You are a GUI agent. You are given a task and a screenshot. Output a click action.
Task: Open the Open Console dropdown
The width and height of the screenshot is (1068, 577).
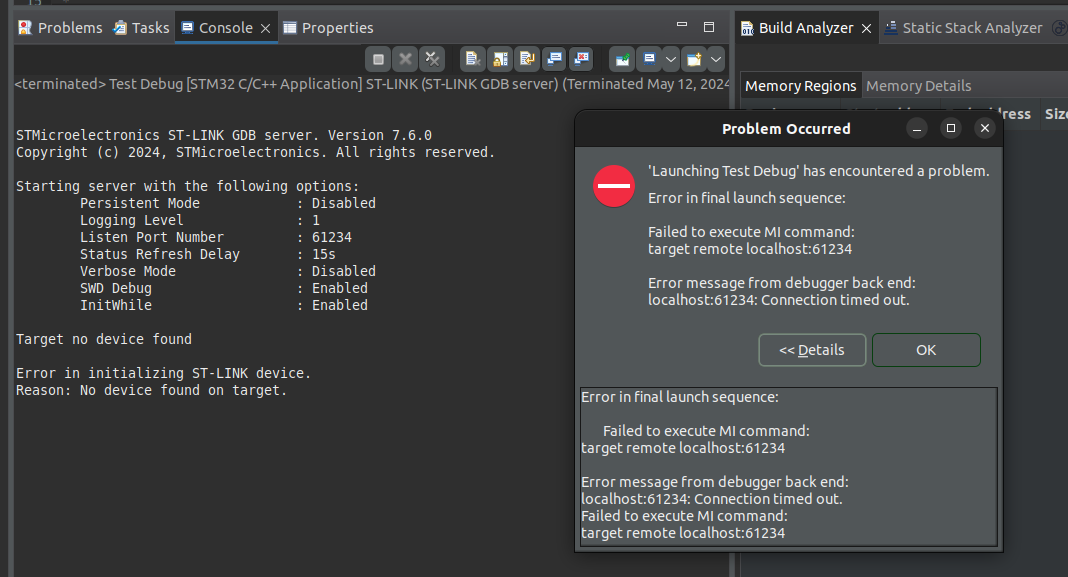pos(716,58)
